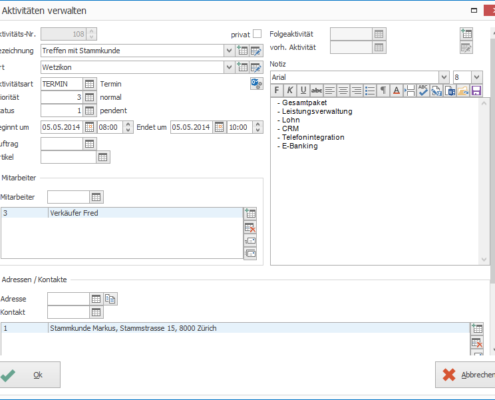The width and height of the screenshot is (495, 400).
Task: Click the paragraph mark icon
Action: 383,90
